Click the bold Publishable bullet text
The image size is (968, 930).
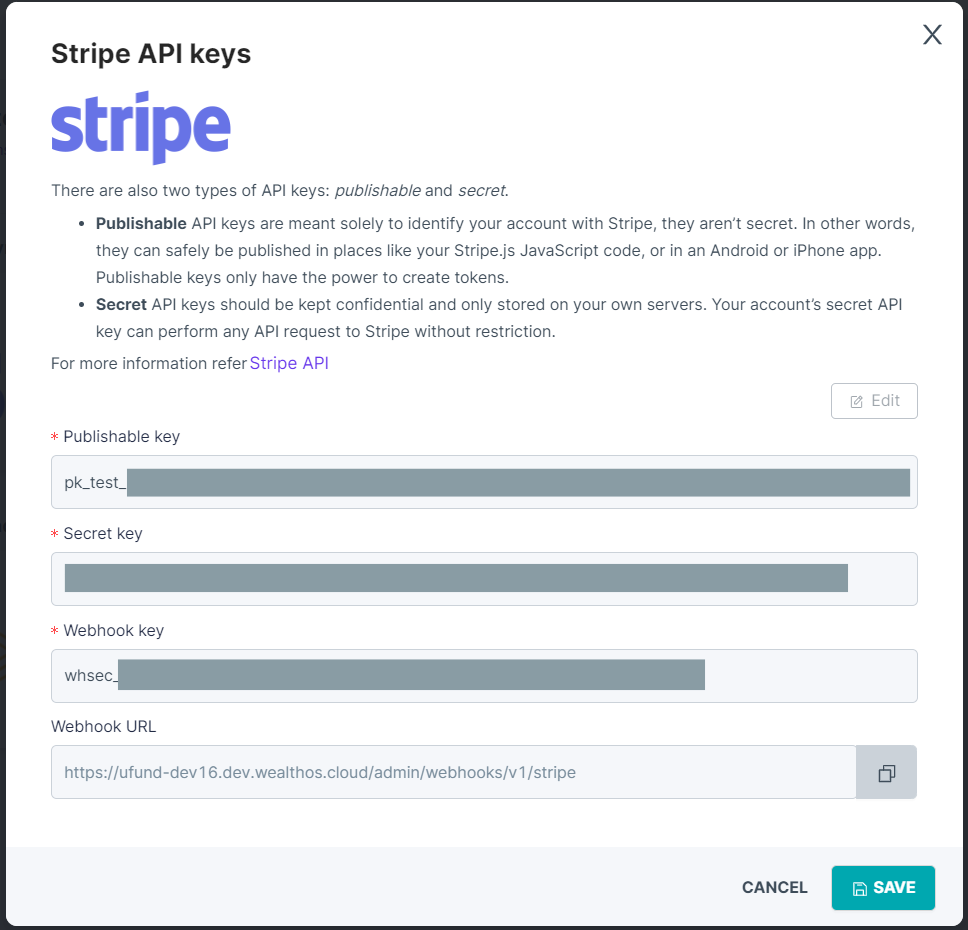point(141,224)
